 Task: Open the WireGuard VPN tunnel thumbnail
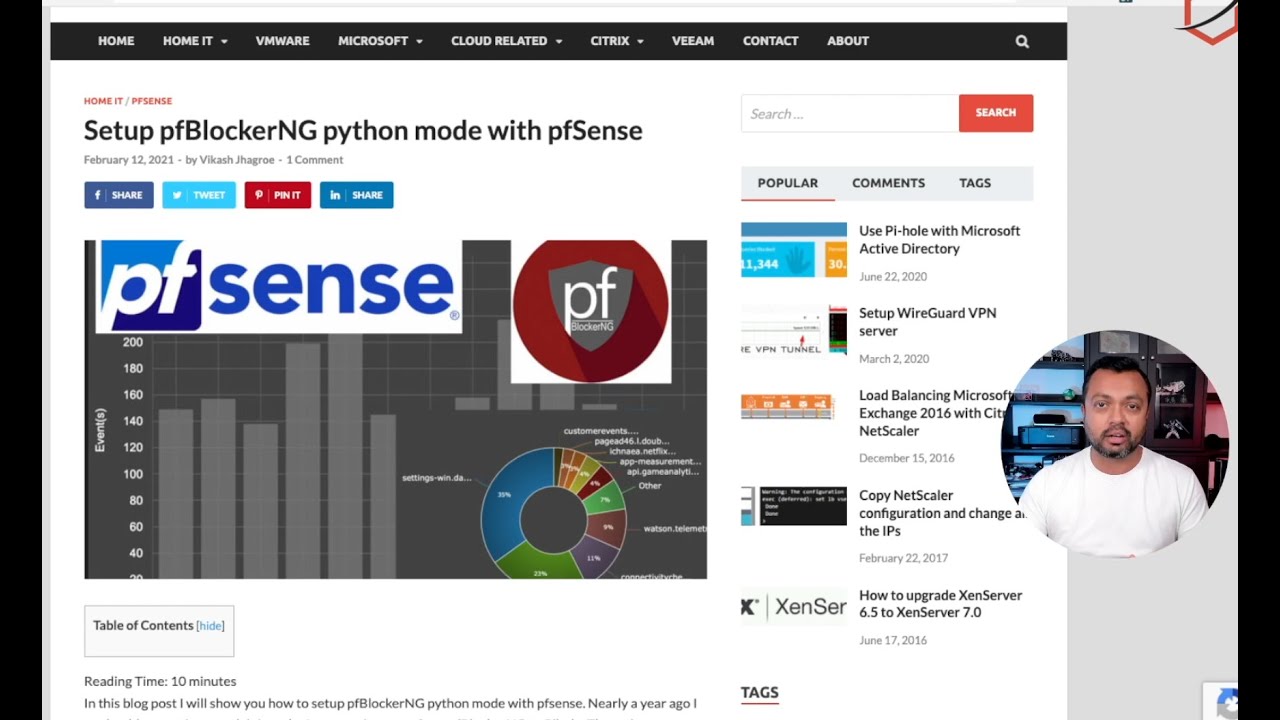point(794,332)
